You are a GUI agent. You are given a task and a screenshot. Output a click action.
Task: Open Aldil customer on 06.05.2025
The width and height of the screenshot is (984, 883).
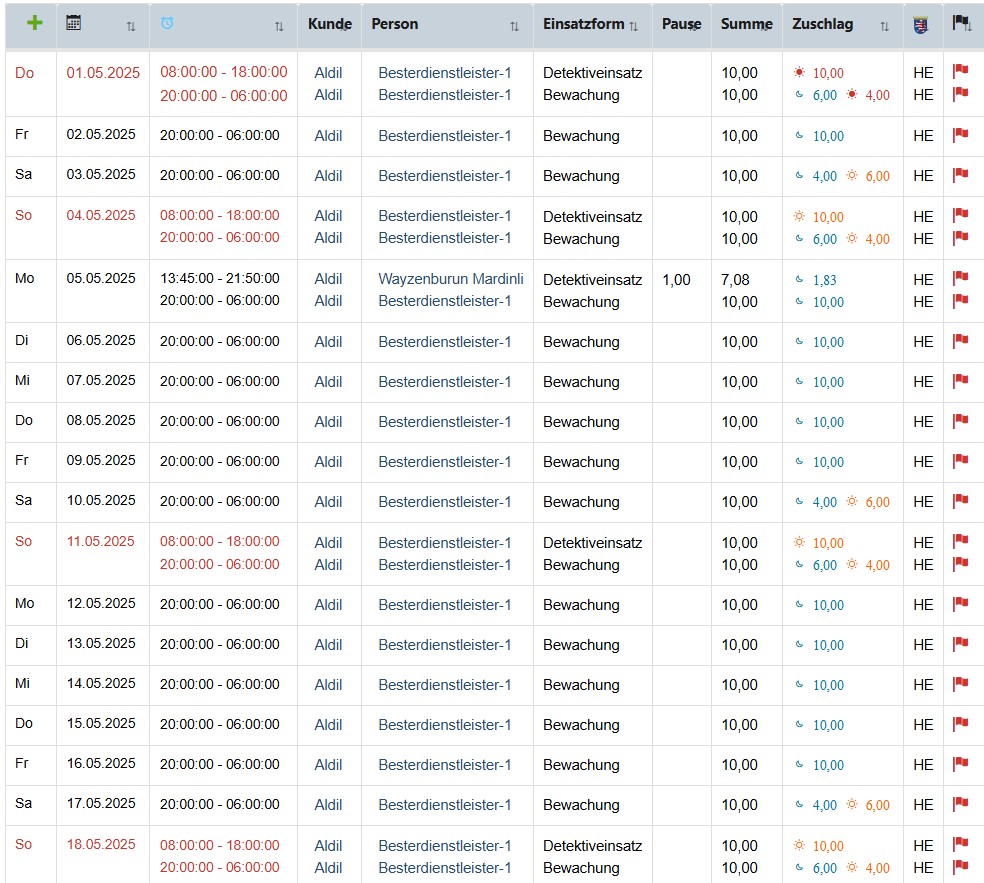tap(328, 342)
